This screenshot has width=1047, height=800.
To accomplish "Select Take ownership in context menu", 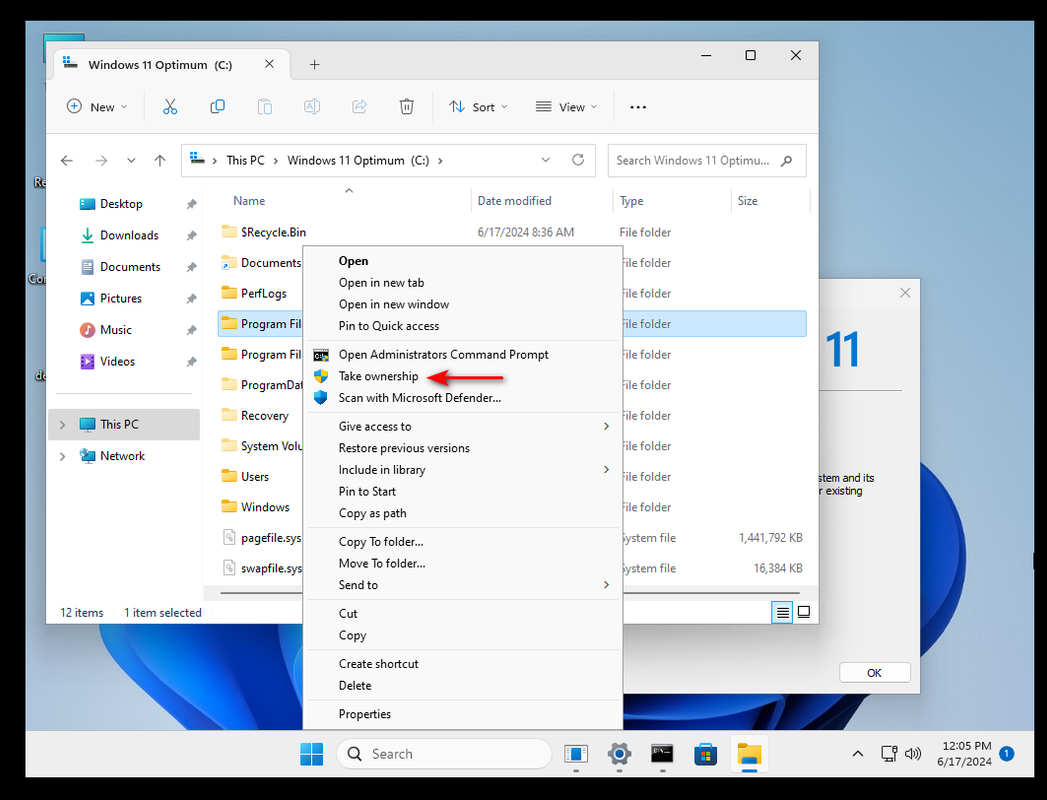I will click(x=378, y=376).
